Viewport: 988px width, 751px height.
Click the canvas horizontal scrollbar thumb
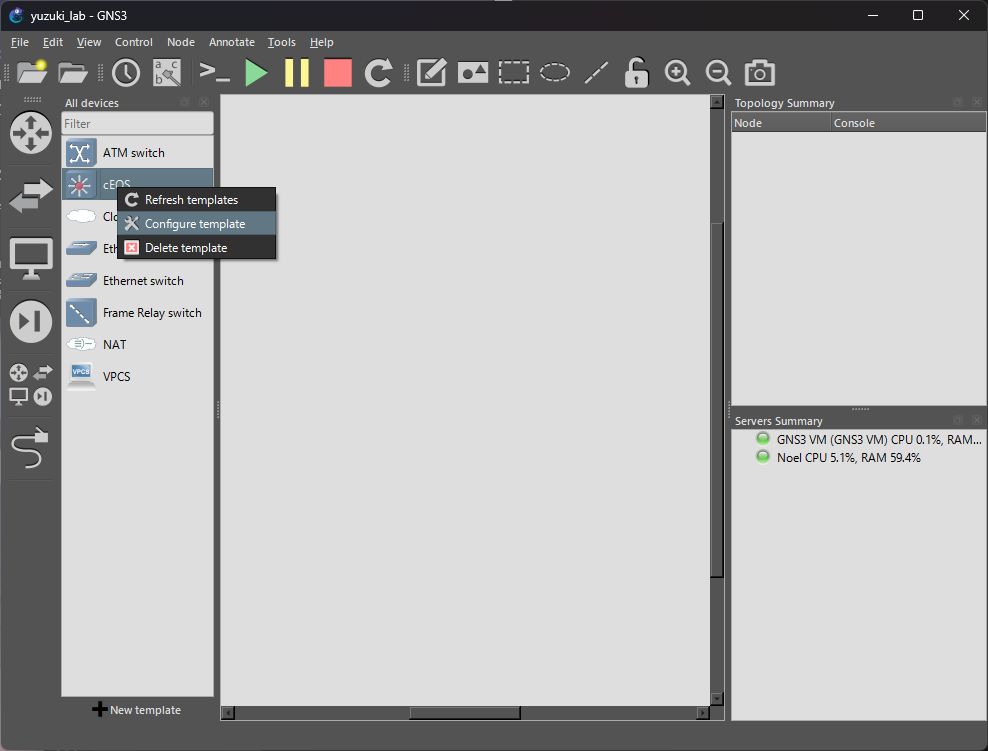(x=465, y=713)
